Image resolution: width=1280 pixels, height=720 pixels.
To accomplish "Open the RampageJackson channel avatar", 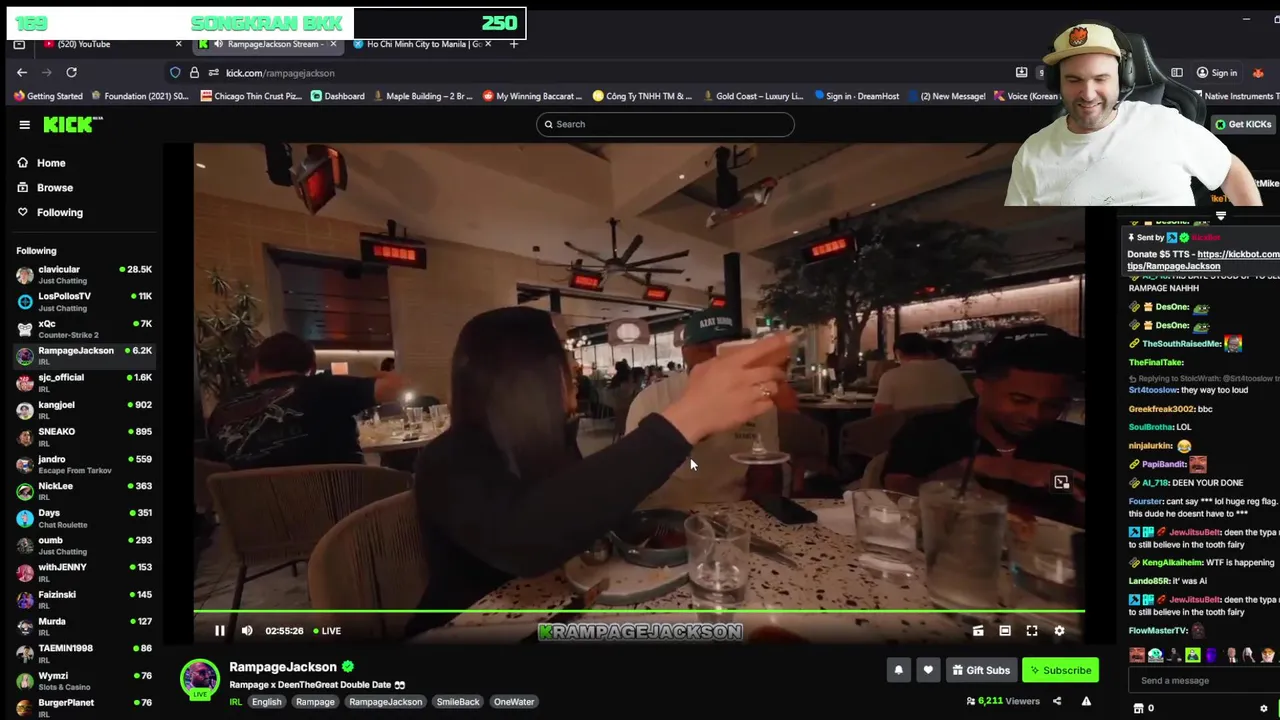I will tap(199, 678).
